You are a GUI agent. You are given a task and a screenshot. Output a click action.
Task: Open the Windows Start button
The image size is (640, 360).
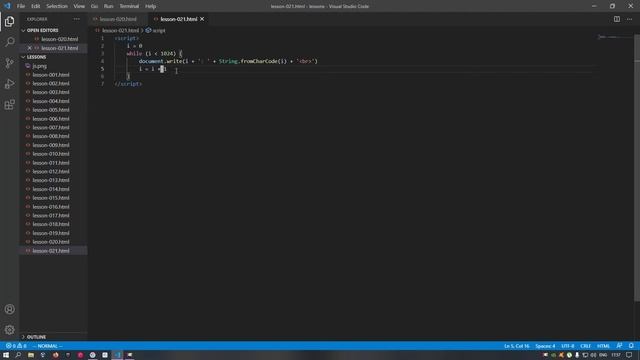pos(6,355)
